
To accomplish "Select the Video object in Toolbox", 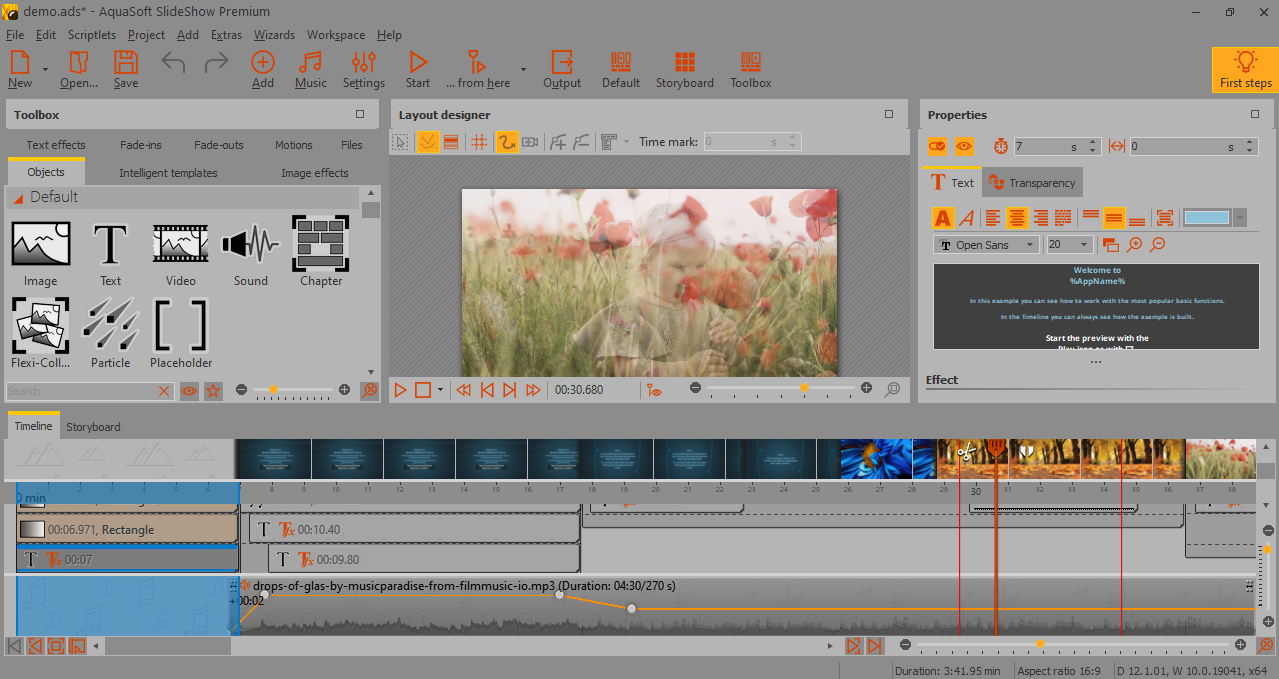I will click(x=181, y=254).
